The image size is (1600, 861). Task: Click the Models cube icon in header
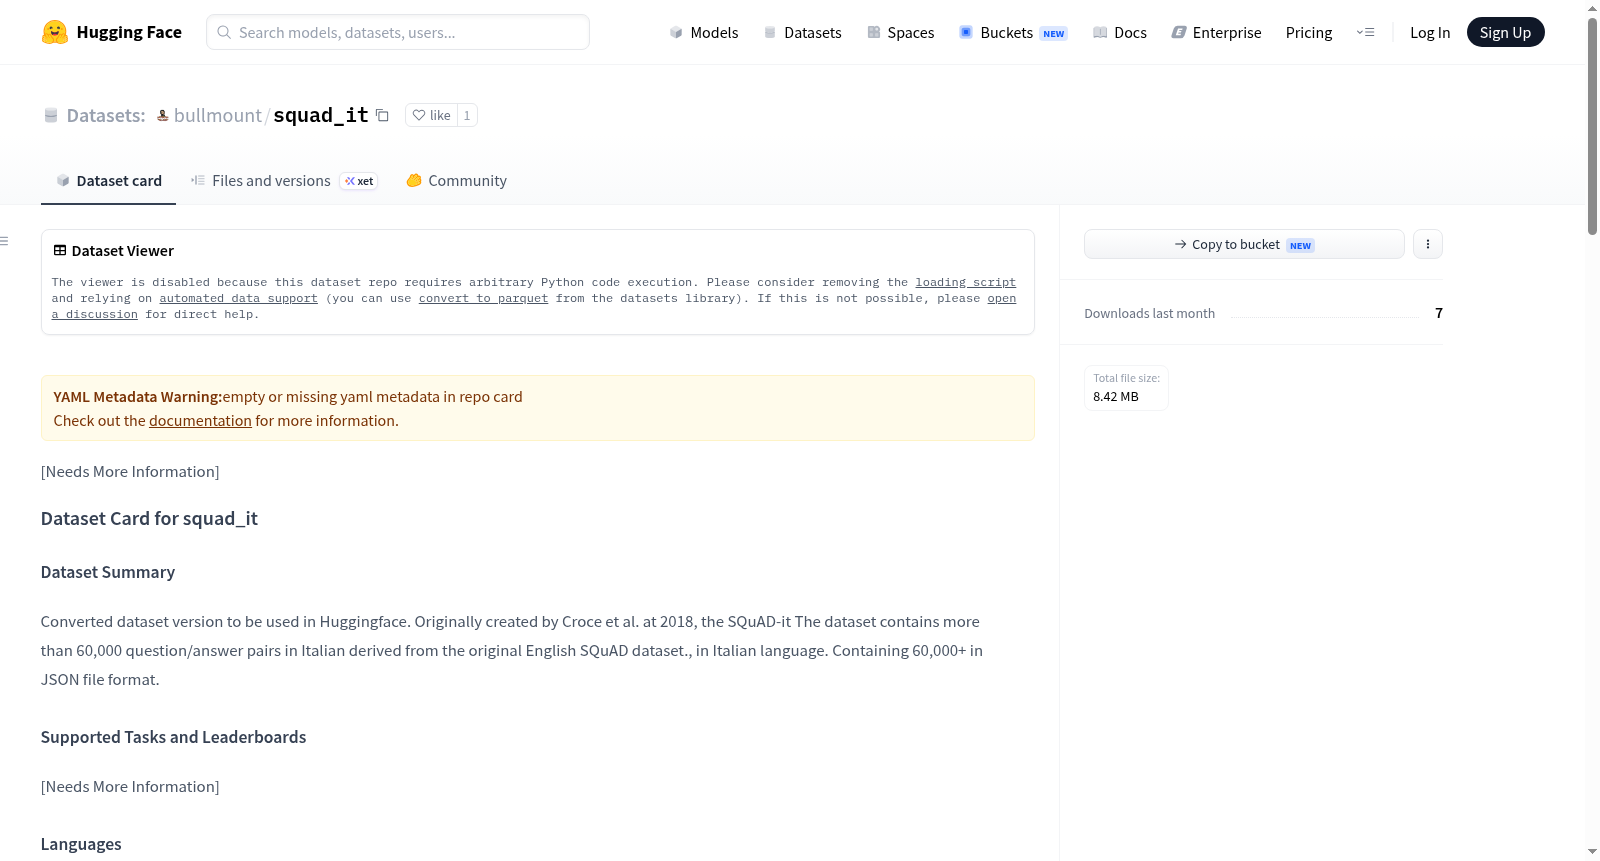point(676,32)
